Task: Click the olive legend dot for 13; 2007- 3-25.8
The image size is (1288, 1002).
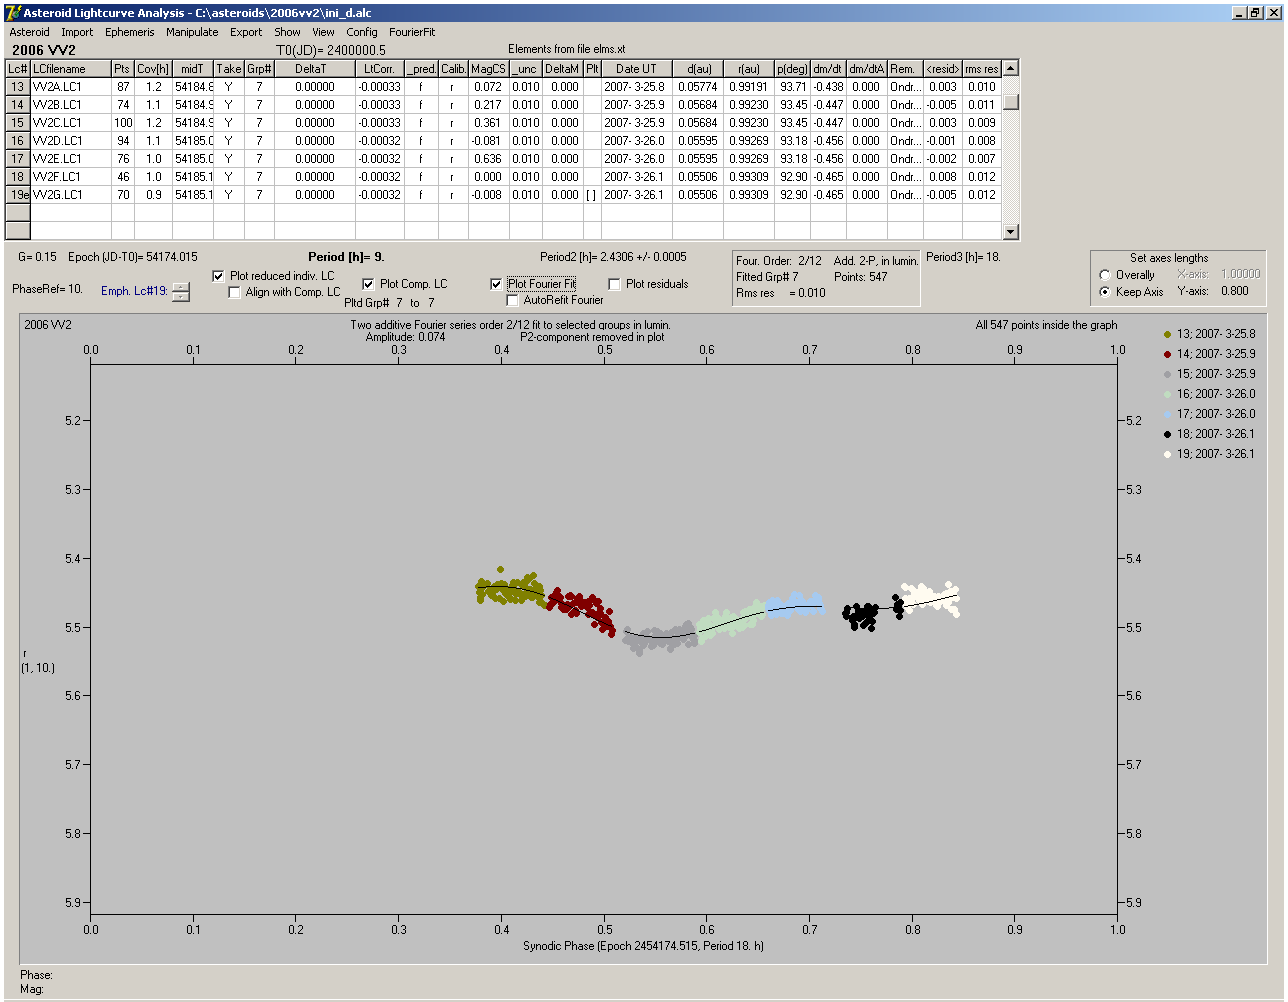Action: point(1167,334)
